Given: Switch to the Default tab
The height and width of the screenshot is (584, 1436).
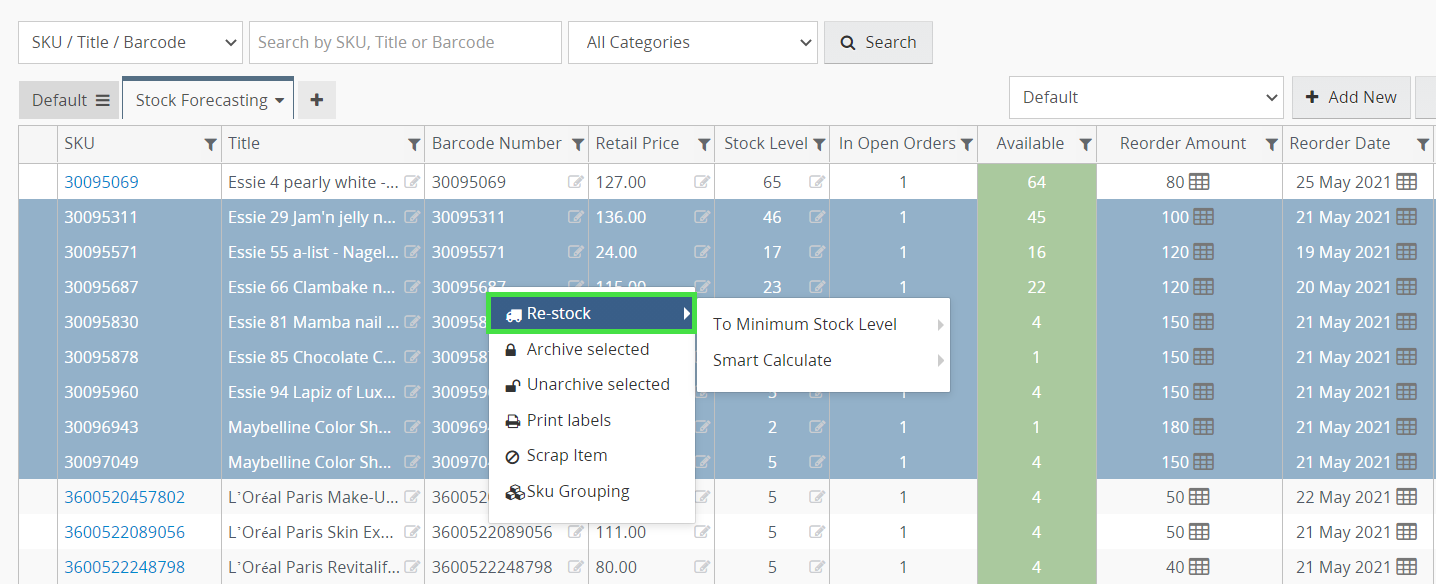Looking at the screenshot, I should click(59, 100).
